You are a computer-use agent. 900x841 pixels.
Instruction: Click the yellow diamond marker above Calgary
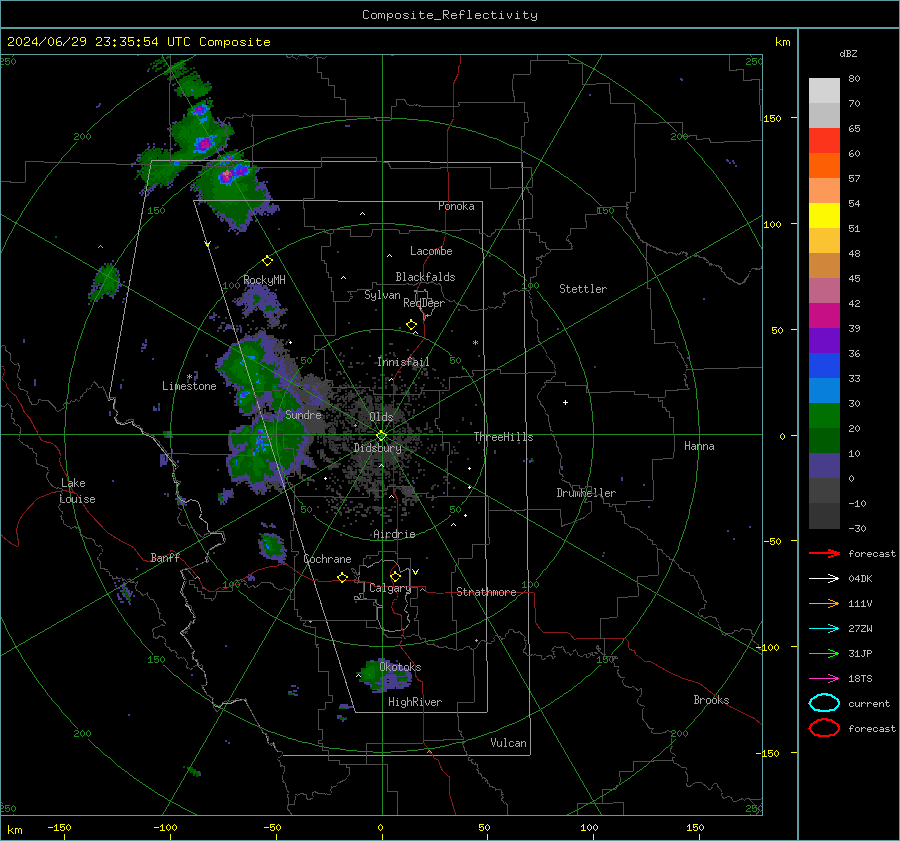tap(395, 576)
